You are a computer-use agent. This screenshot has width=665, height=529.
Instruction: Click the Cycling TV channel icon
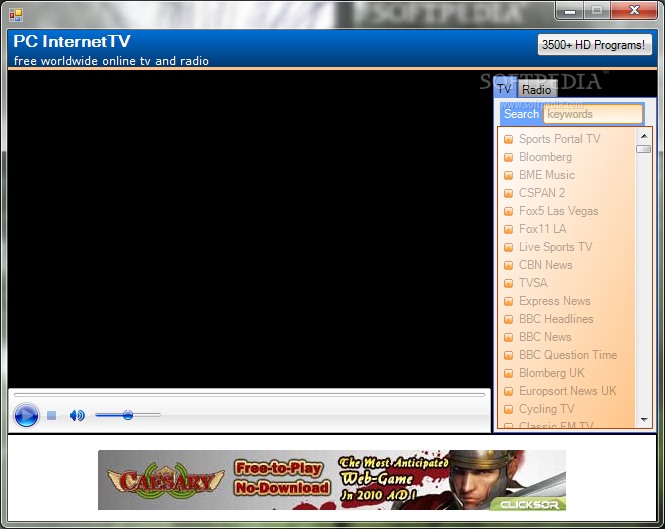click(508, 410)
